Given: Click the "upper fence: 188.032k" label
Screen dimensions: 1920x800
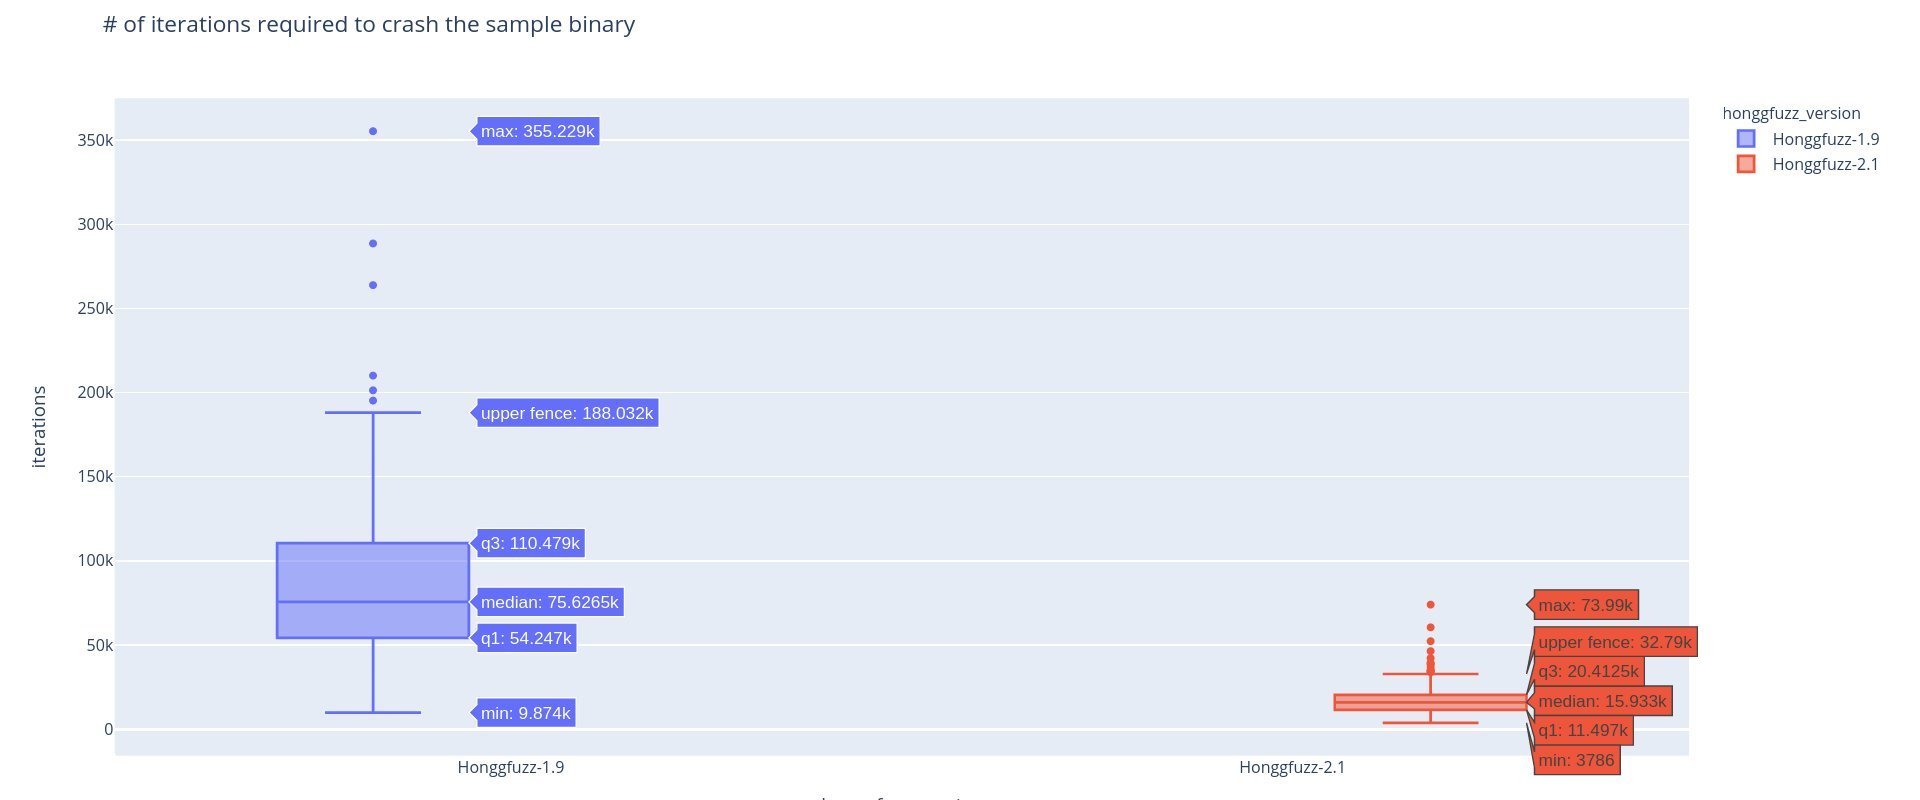Looking at the screenshot, I should [566, 413].
